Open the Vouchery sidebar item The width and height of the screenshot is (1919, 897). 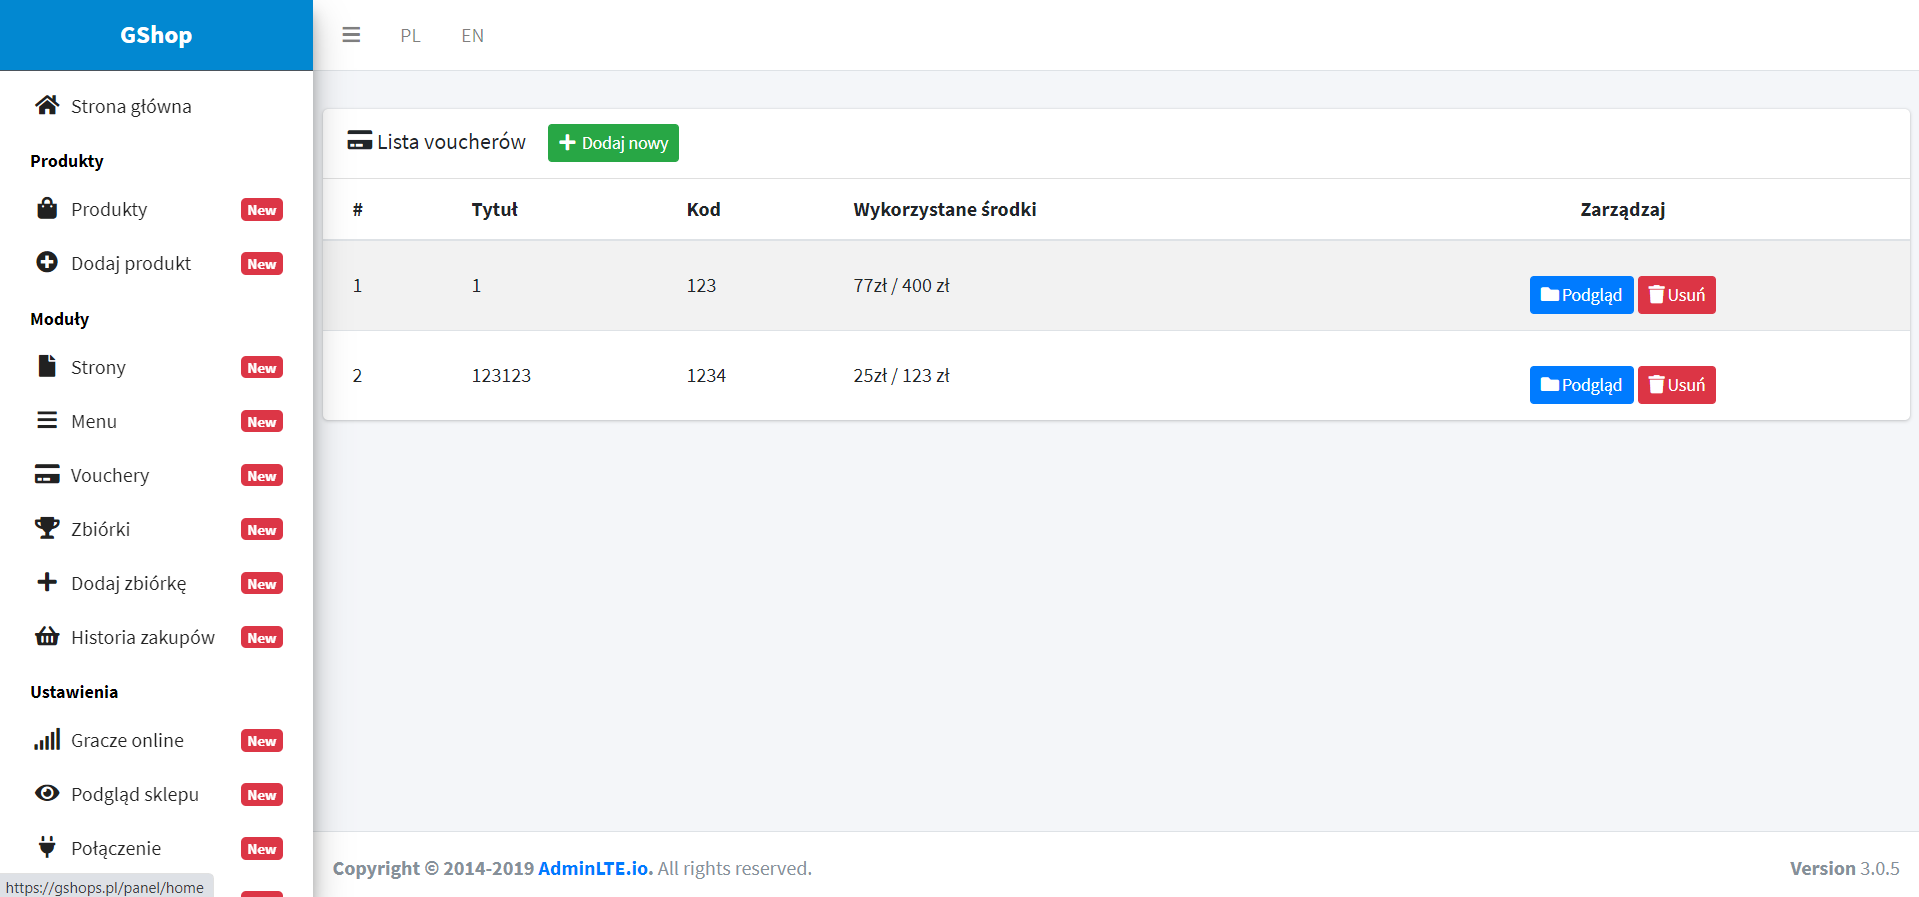pos(110,476)
